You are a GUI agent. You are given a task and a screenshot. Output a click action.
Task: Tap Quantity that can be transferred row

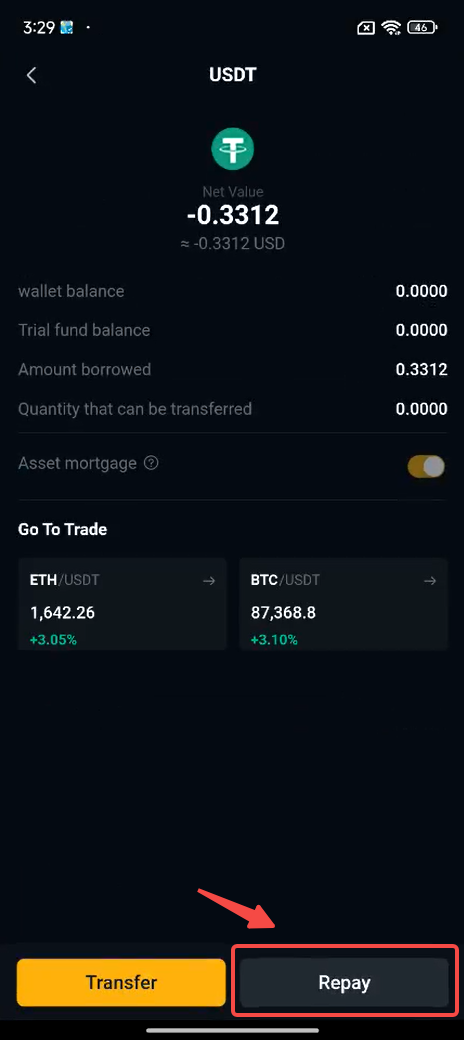pyautogui.click(x=232, y=409)
